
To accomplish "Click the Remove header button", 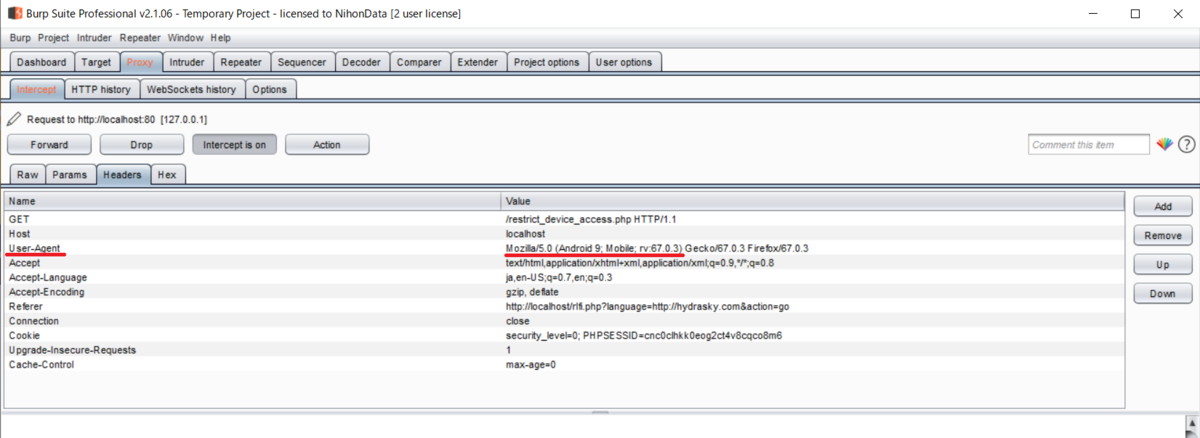I will click(x=1163, y=235).
